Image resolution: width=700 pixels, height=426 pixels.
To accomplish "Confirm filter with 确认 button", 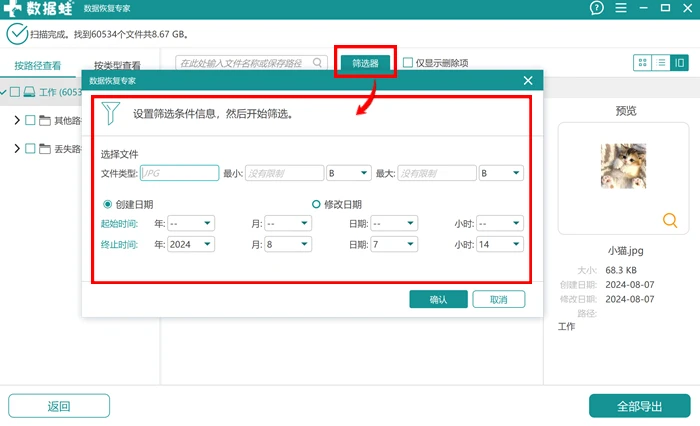I will coord(438,299).
